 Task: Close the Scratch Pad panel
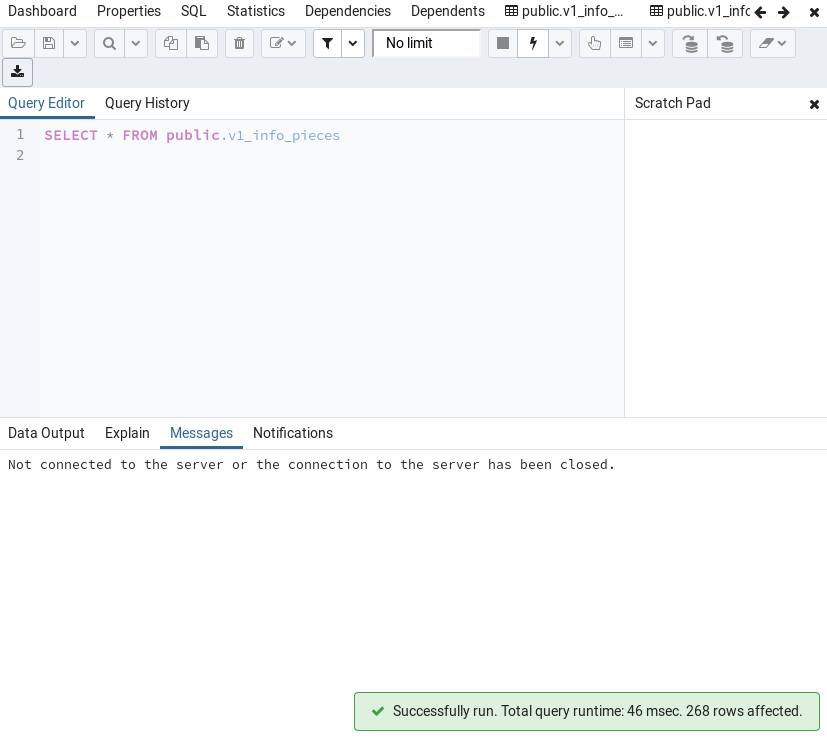click(x=814, y=104)
